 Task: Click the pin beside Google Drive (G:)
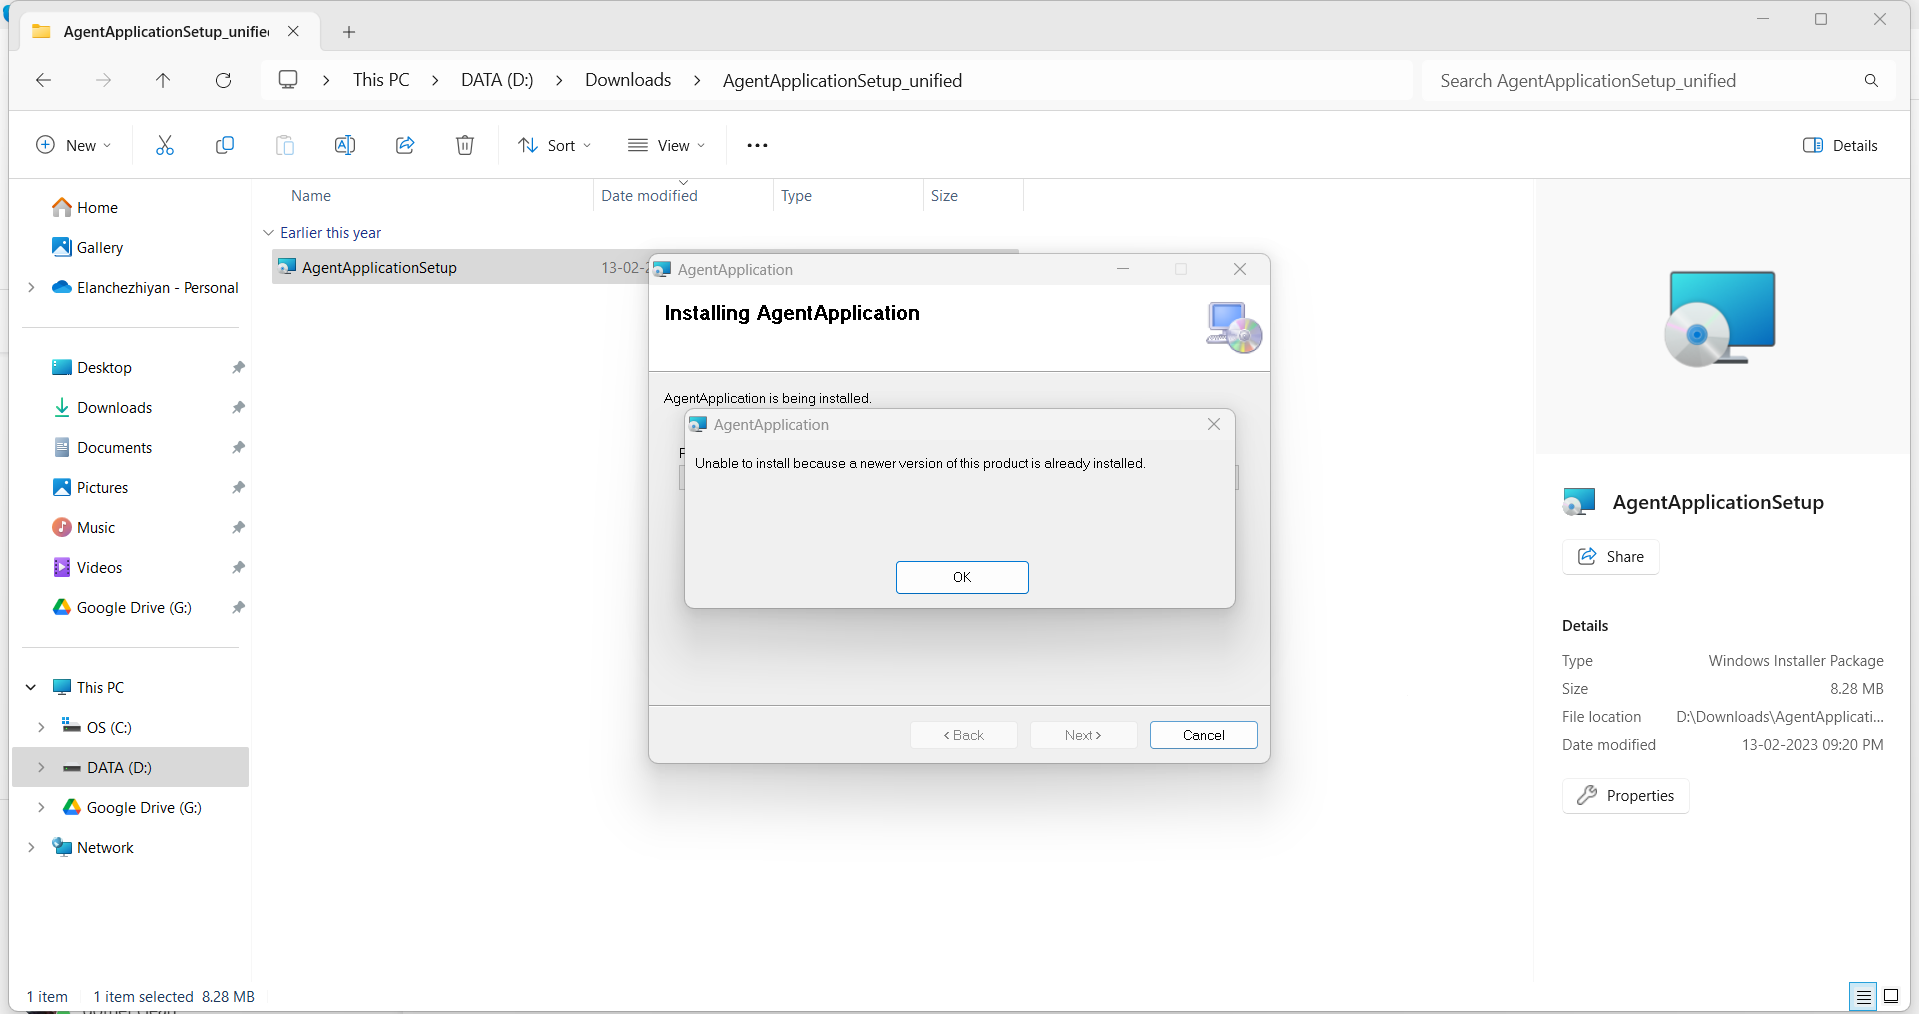point(238,607)
